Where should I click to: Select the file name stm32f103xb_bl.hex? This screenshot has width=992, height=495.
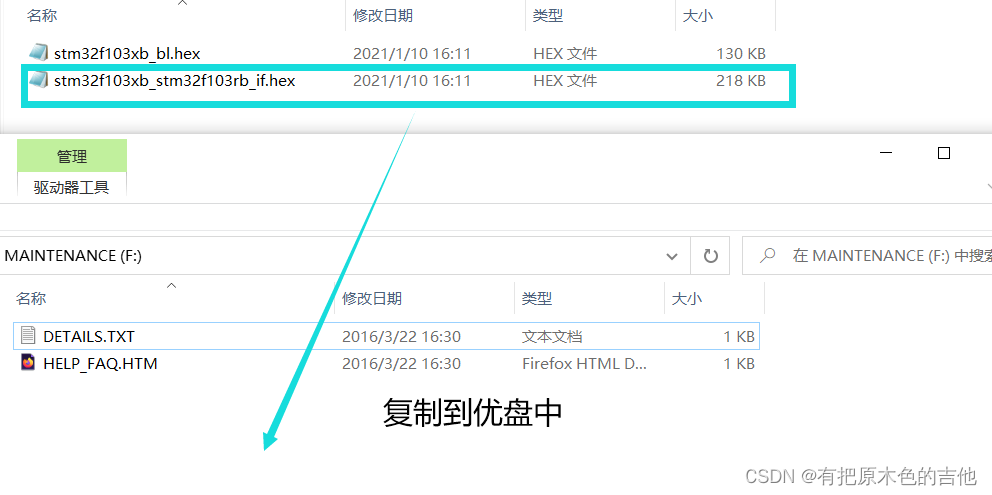[127, 53]
